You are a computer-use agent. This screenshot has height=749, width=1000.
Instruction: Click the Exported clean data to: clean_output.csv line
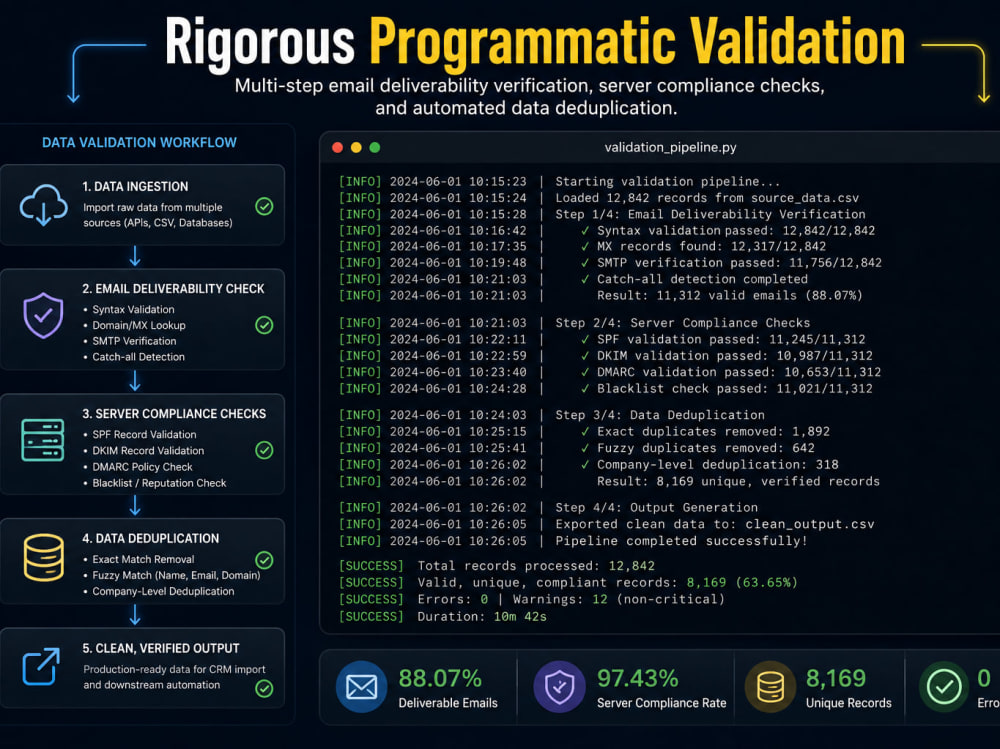click(715, 524)
